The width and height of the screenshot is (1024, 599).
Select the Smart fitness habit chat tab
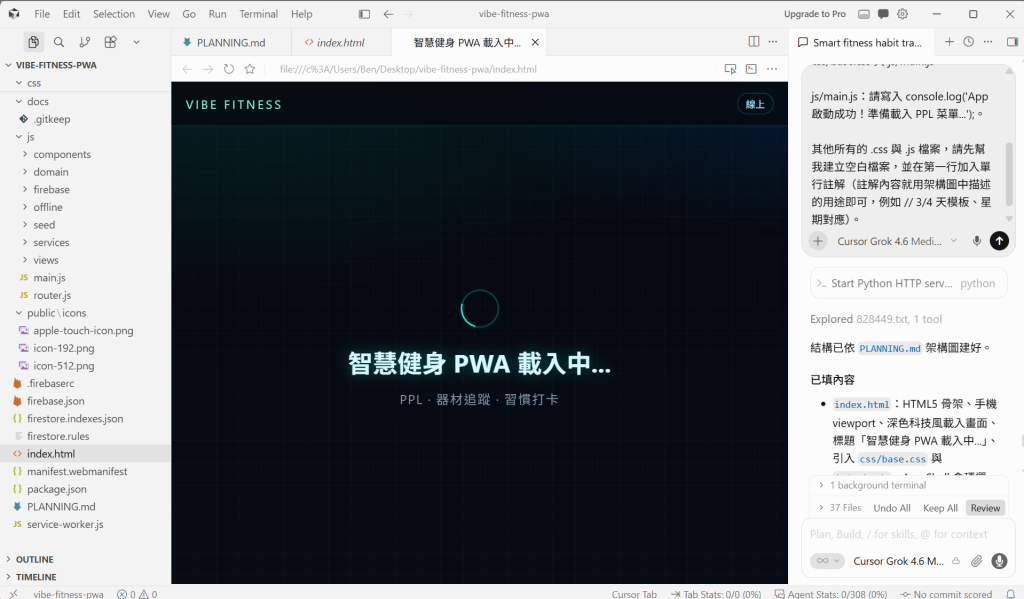[x=861, y=42]
